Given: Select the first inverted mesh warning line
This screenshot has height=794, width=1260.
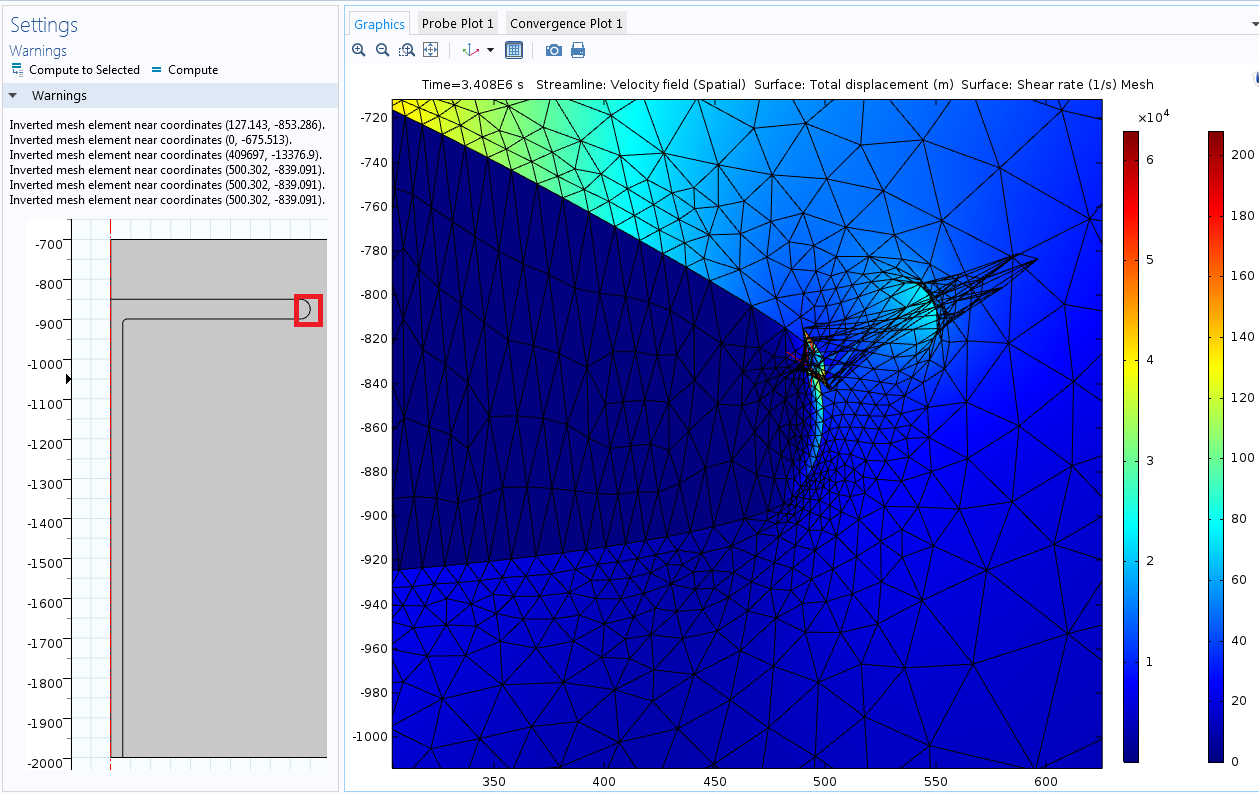Looking at the screenshot, I should click(166, 125).
